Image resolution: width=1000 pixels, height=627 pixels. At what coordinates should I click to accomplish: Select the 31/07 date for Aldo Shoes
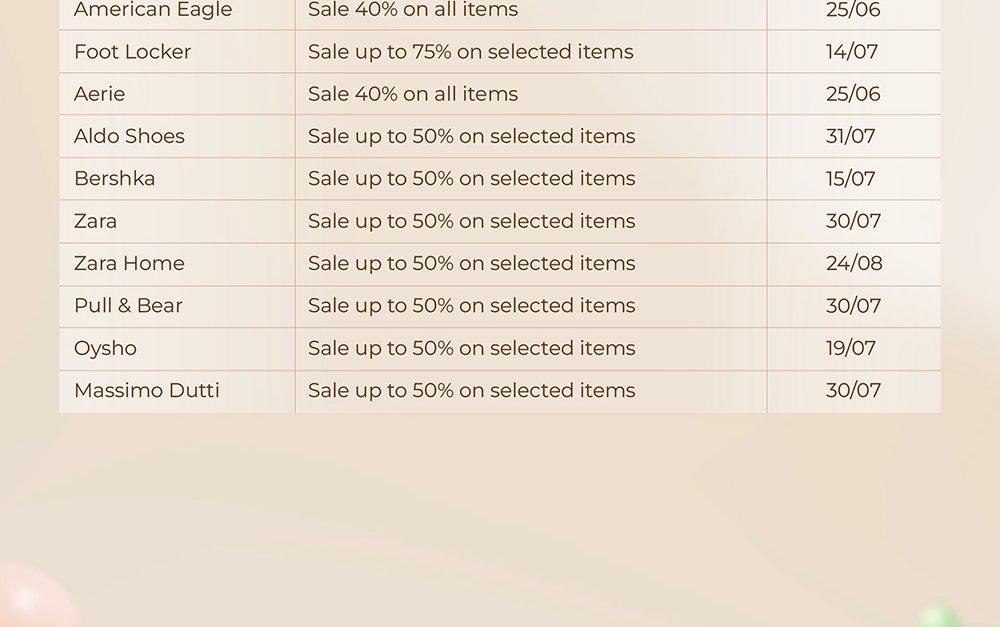(851, 136)
